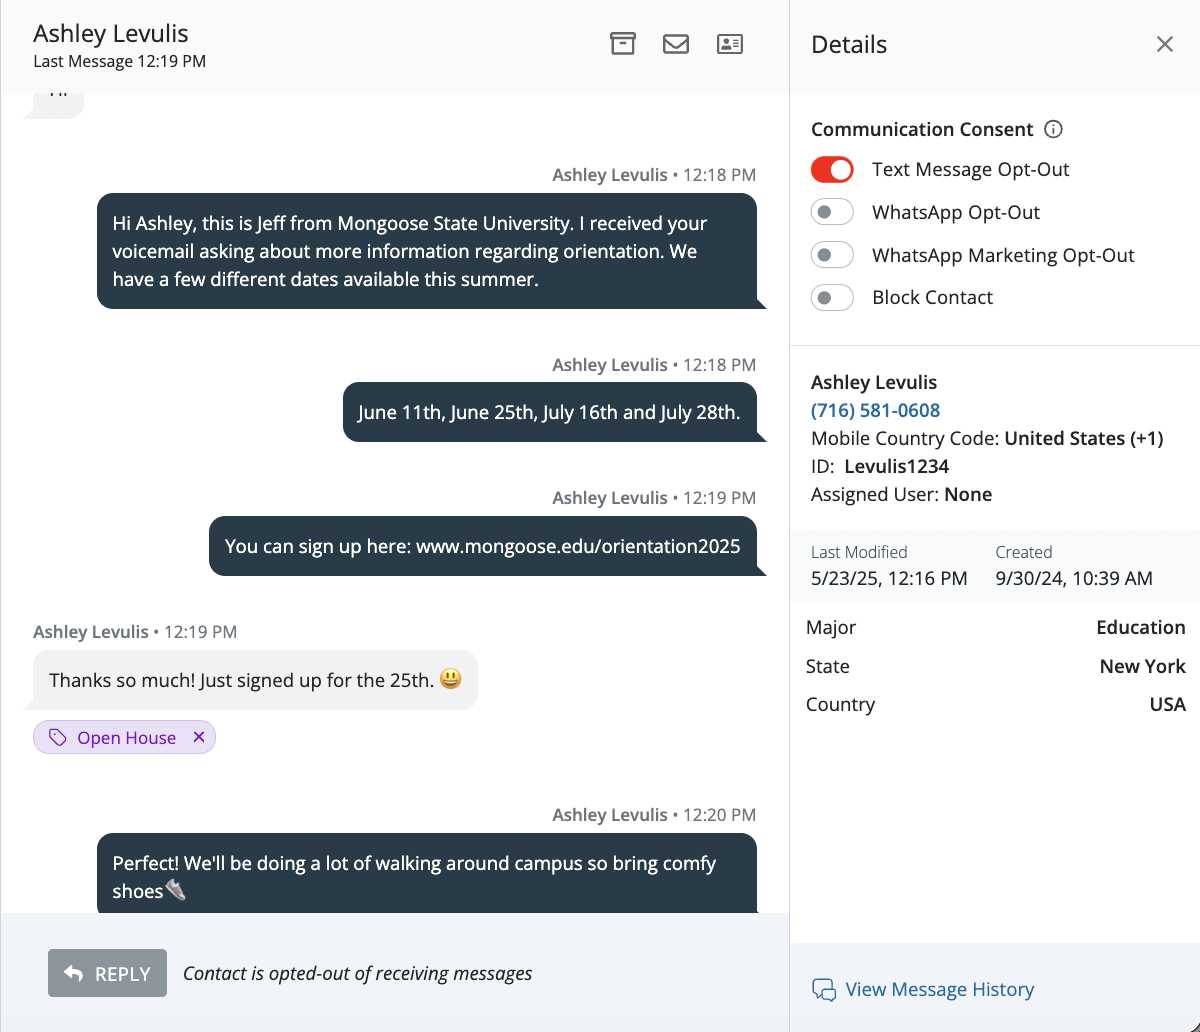Remove the Open House tag
The height and width of the screenshot is (1032, 1200).
click(x=199, y=737)
